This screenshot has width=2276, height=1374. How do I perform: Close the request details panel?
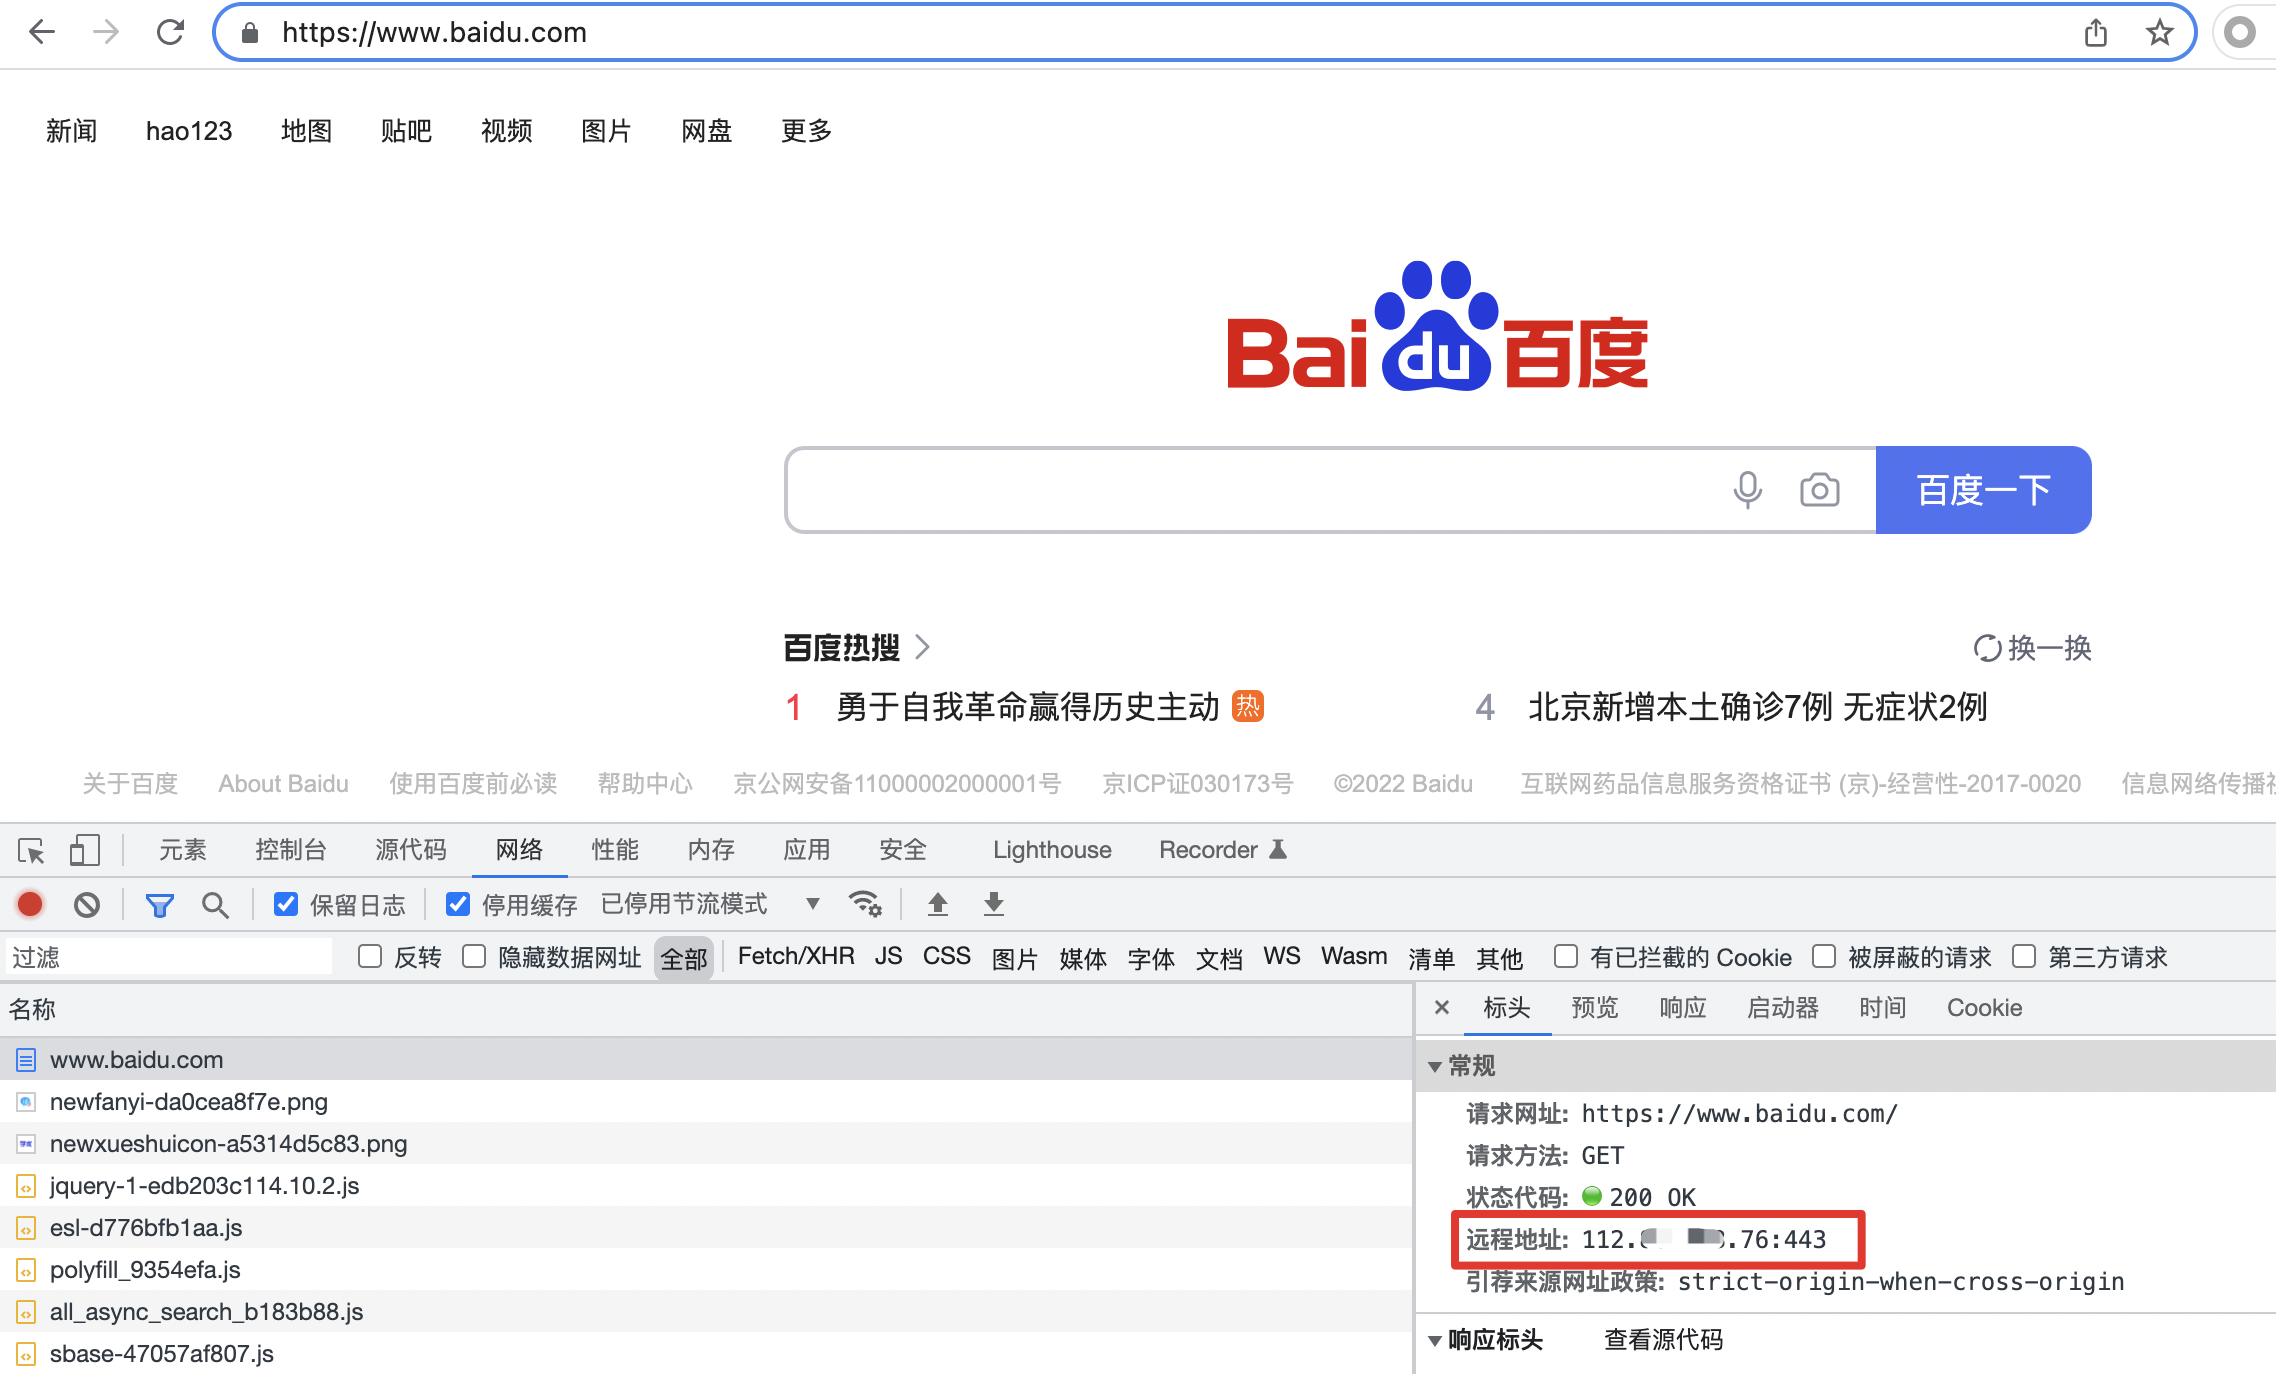(1442, 1007)
